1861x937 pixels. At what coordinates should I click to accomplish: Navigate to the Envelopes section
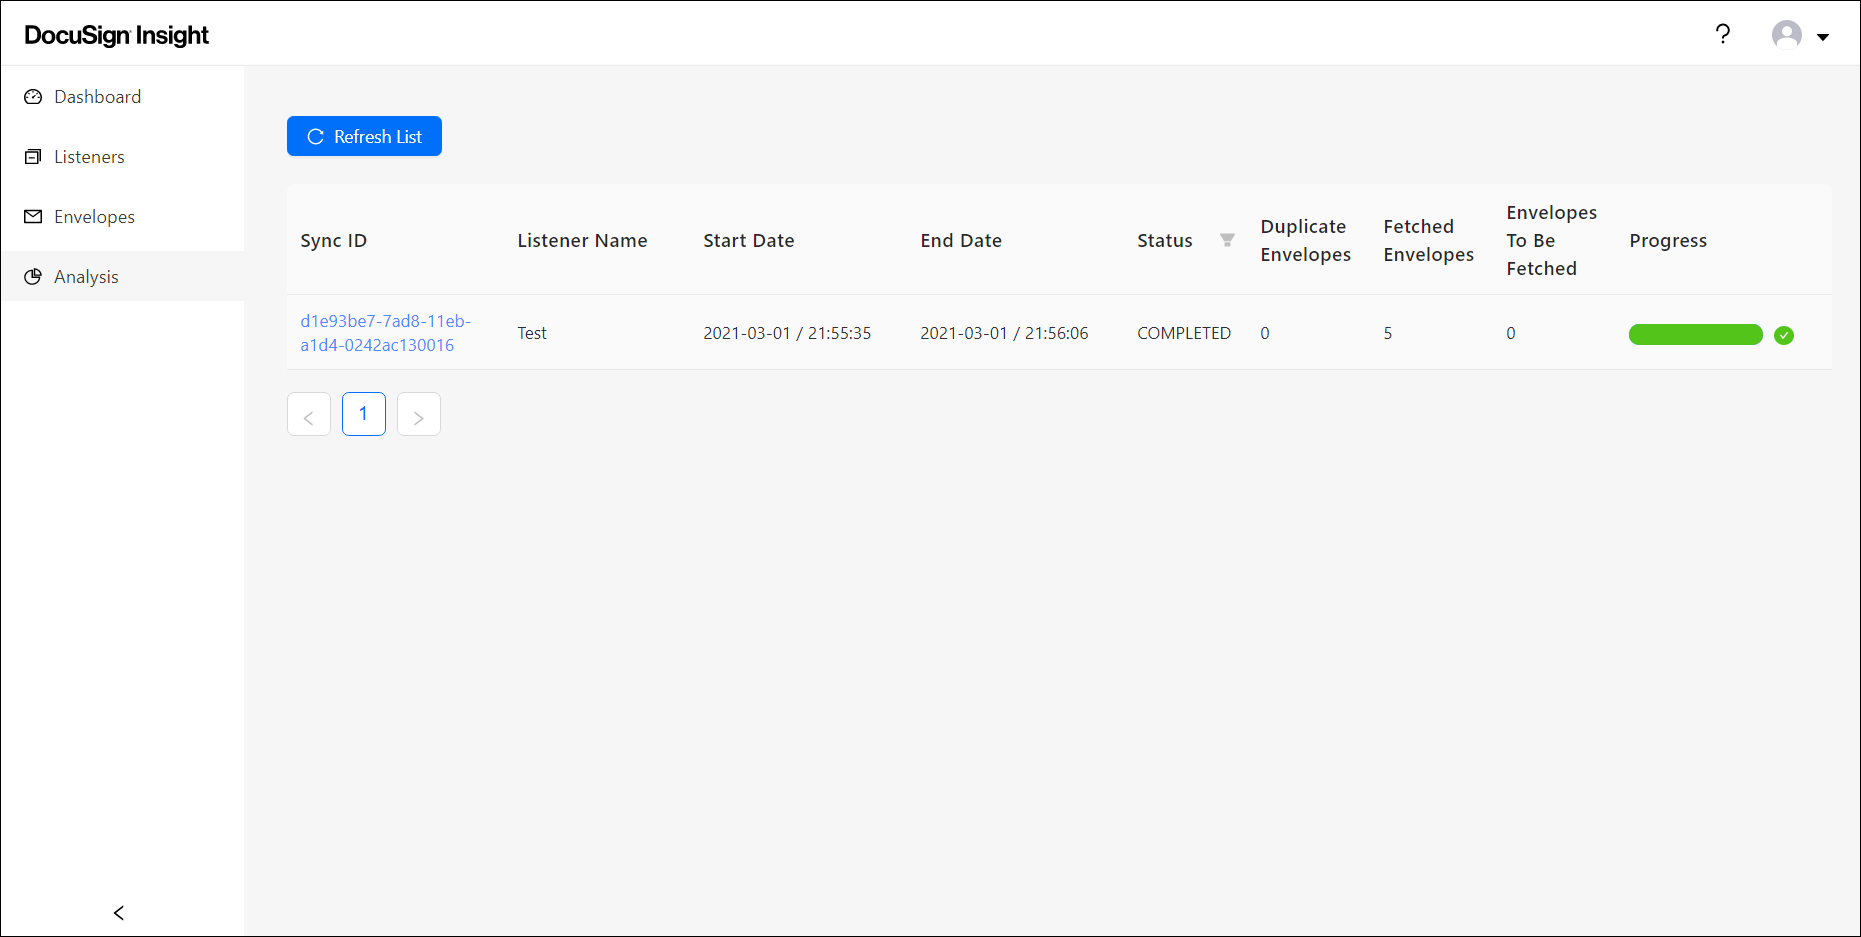point(94,217)
